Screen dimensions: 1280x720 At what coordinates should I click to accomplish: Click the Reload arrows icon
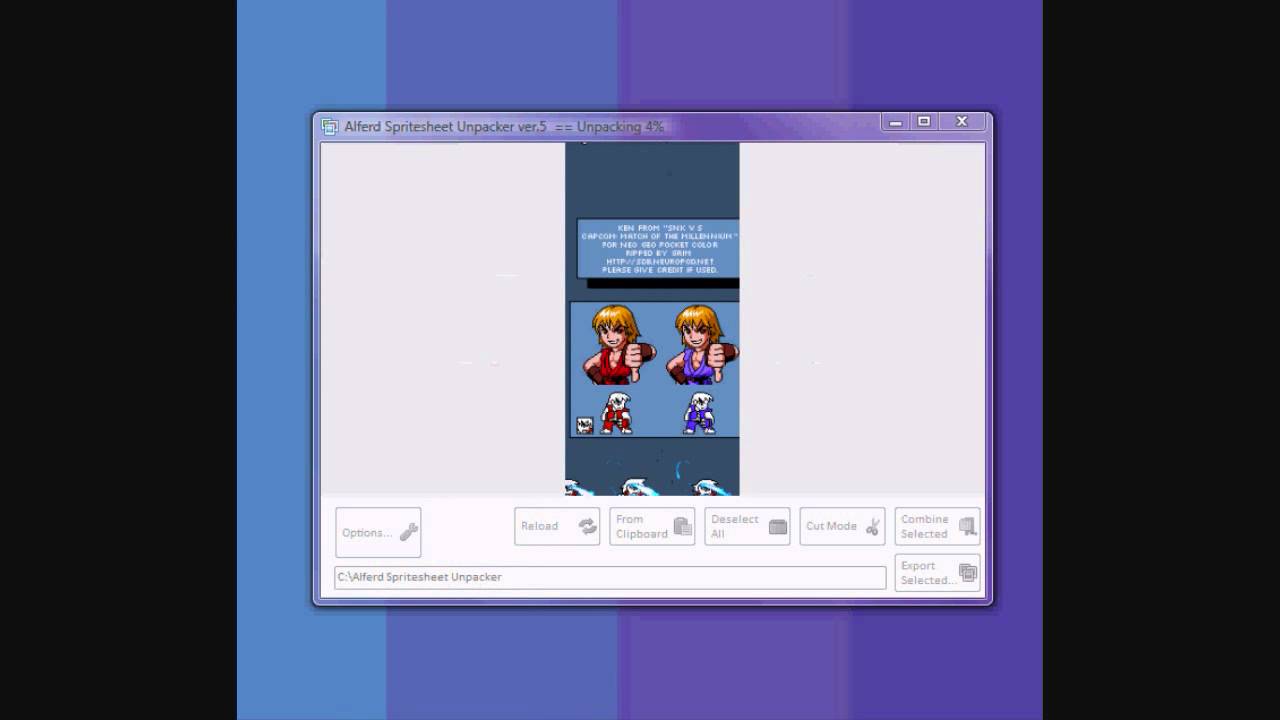pos(587,526)
